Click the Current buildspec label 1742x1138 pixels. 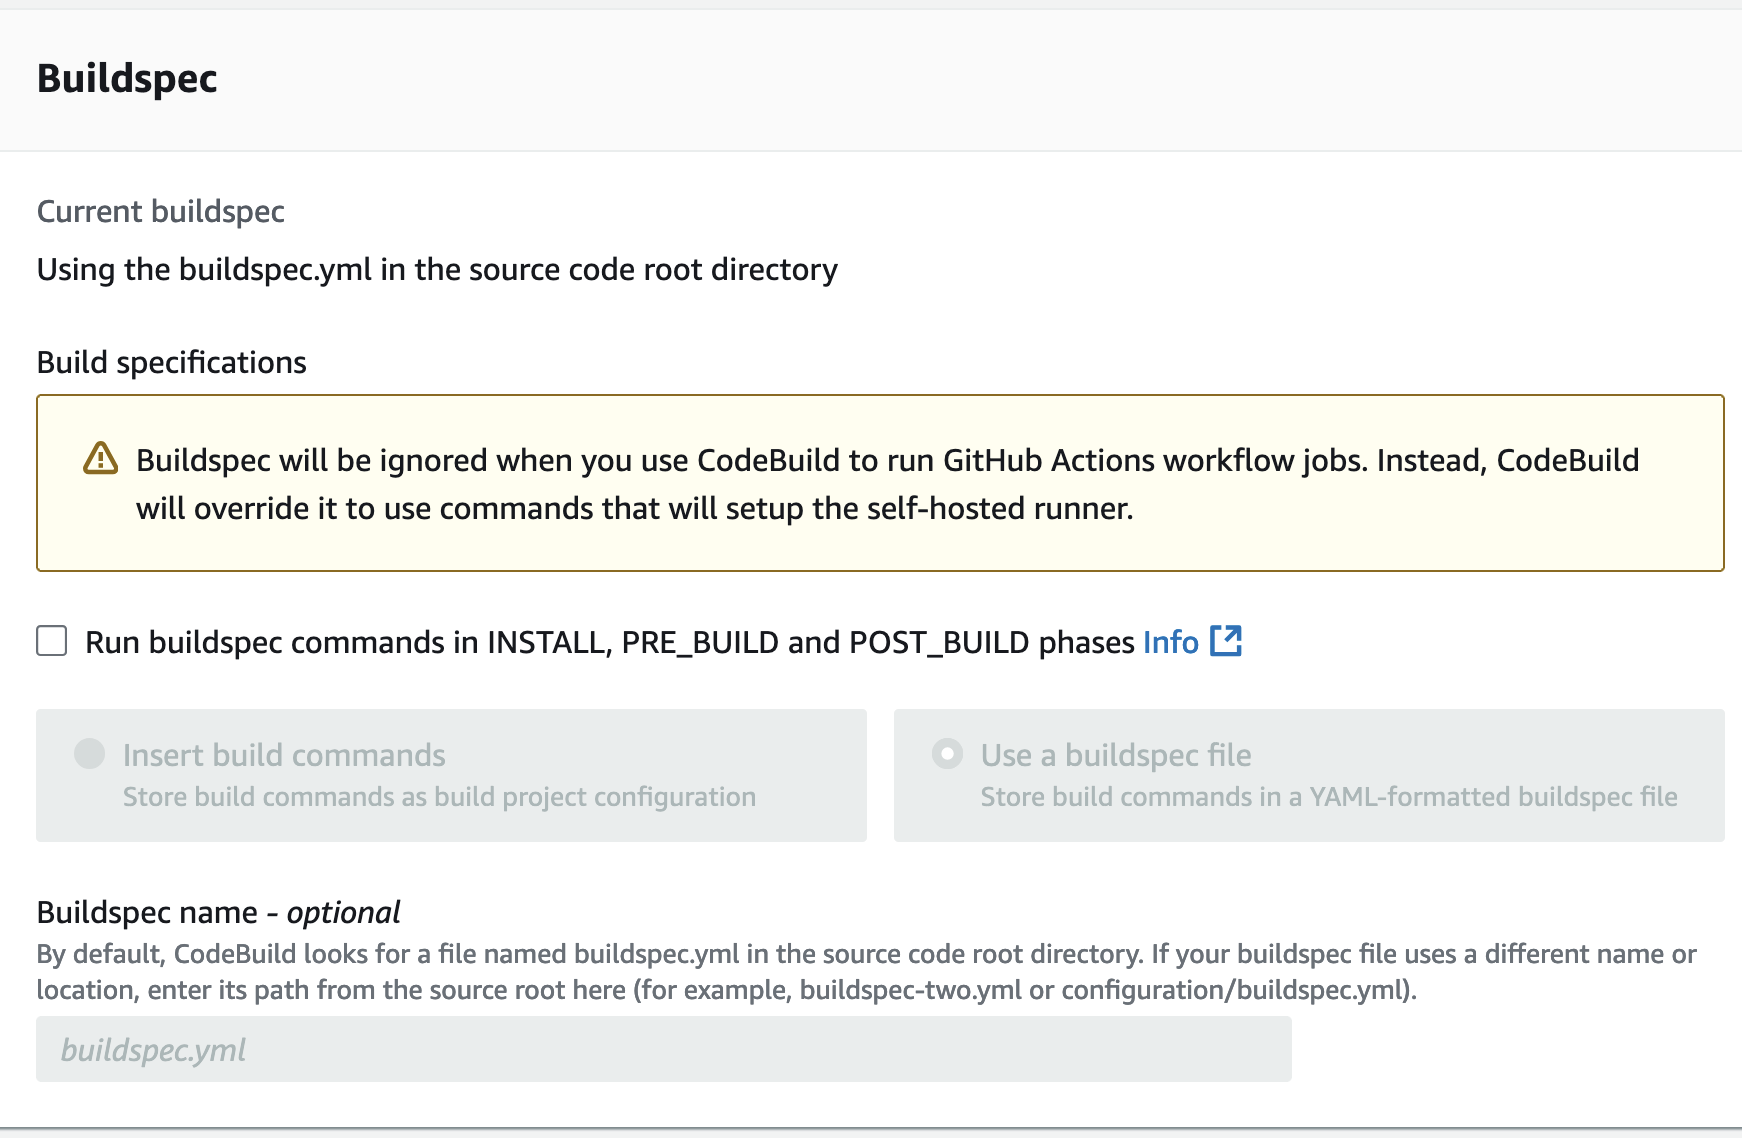tap(160, 212)
